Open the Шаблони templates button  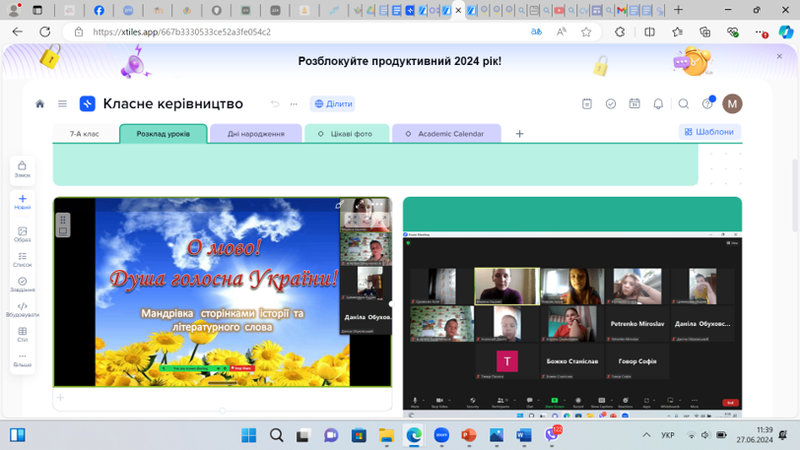[x=709, y=132]
